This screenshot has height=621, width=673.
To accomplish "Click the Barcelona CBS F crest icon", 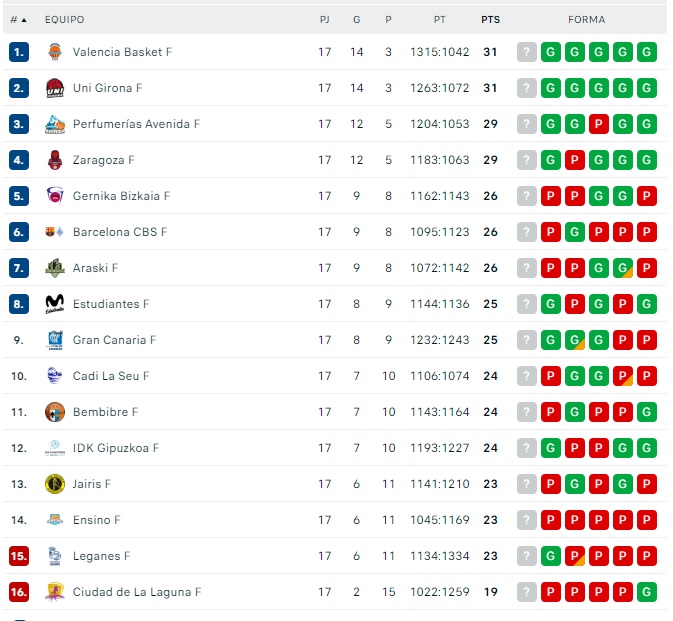I will click(x=55, y=232).
